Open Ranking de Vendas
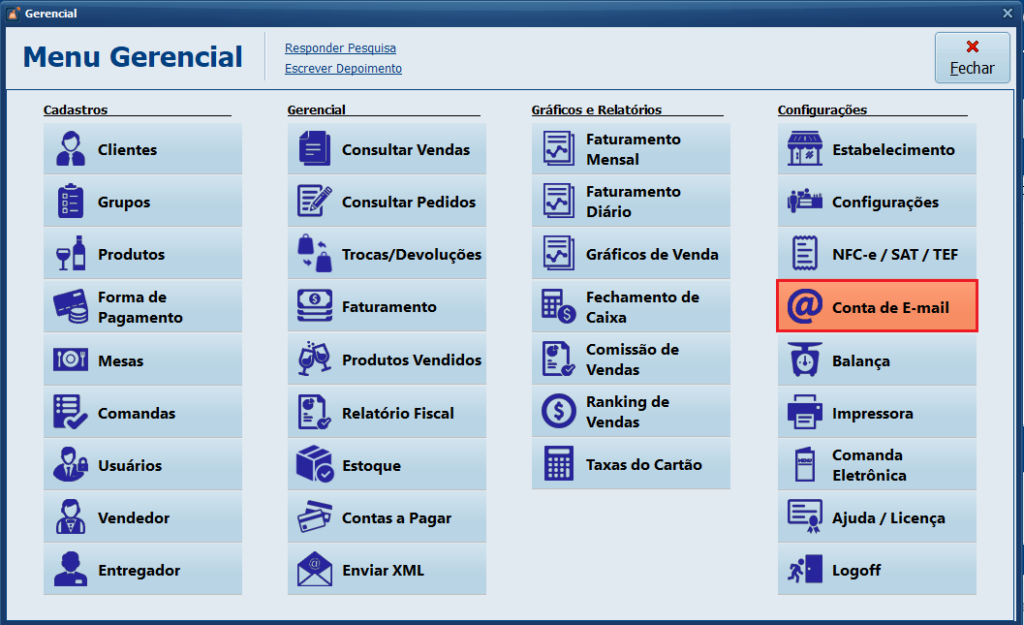The image size is (1024, 625). (632, 412)
